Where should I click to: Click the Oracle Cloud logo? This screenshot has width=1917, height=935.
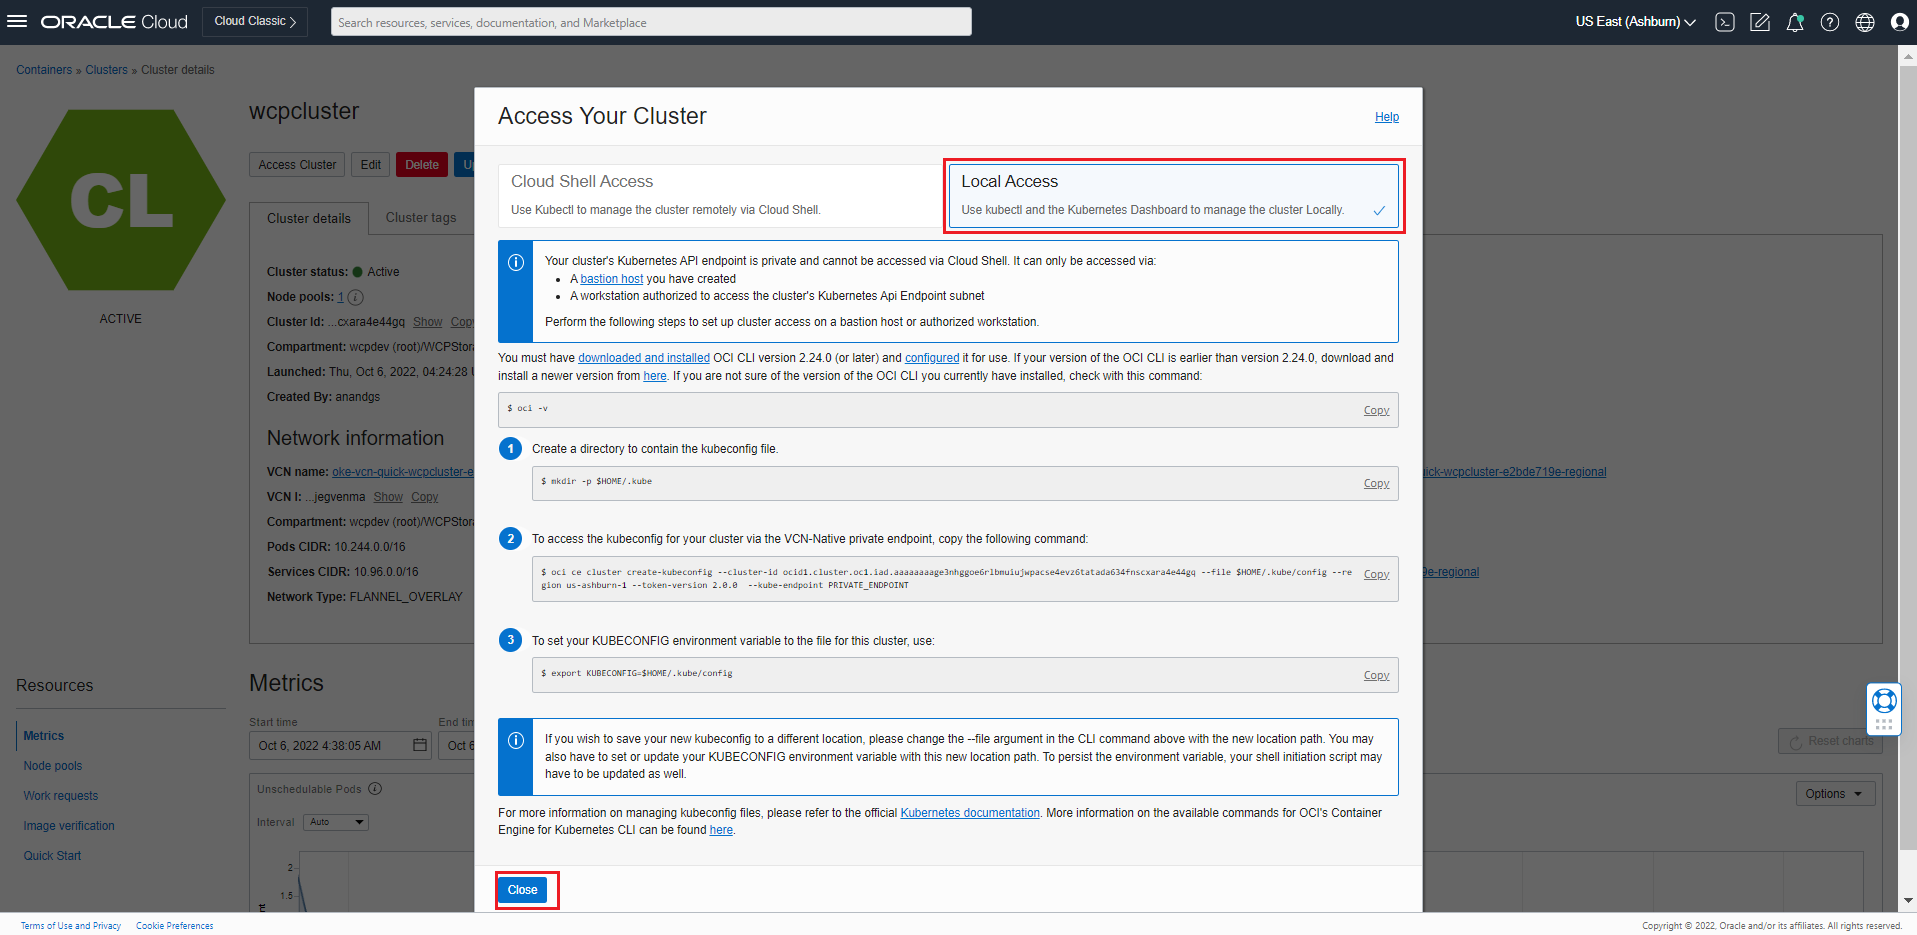tap(114, 22)
